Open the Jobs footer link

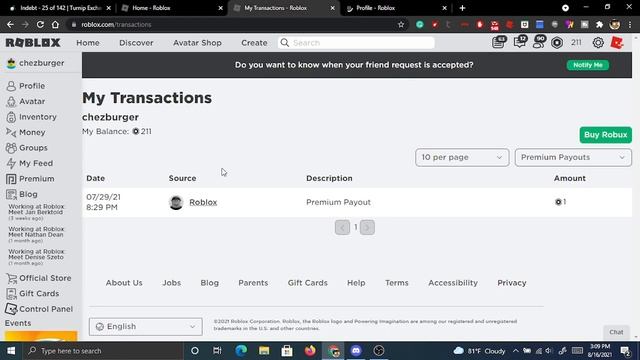pyautogui.click(x=171, y=282)
